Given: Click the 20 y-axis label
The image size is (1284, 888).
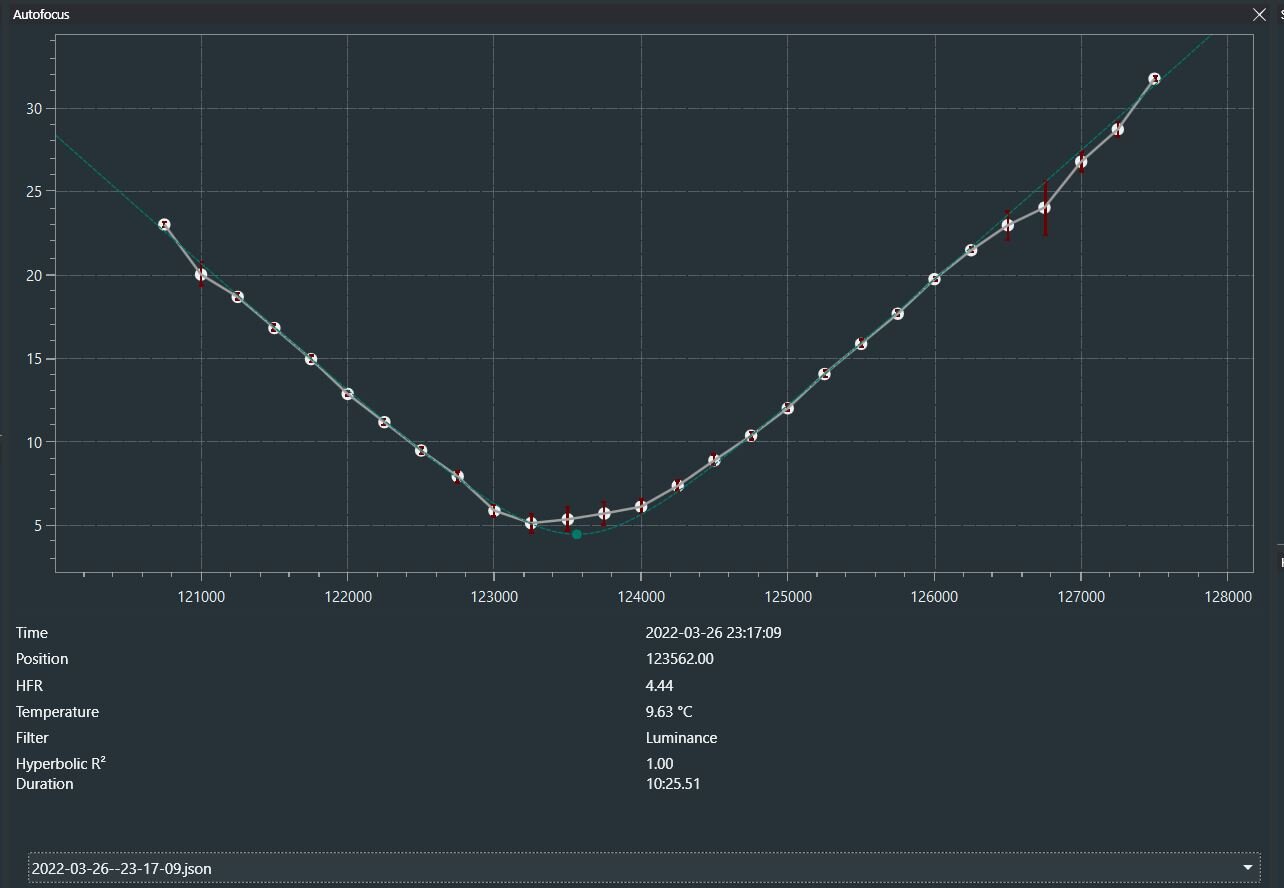Looking at the screenshot, I should (34, 276).
